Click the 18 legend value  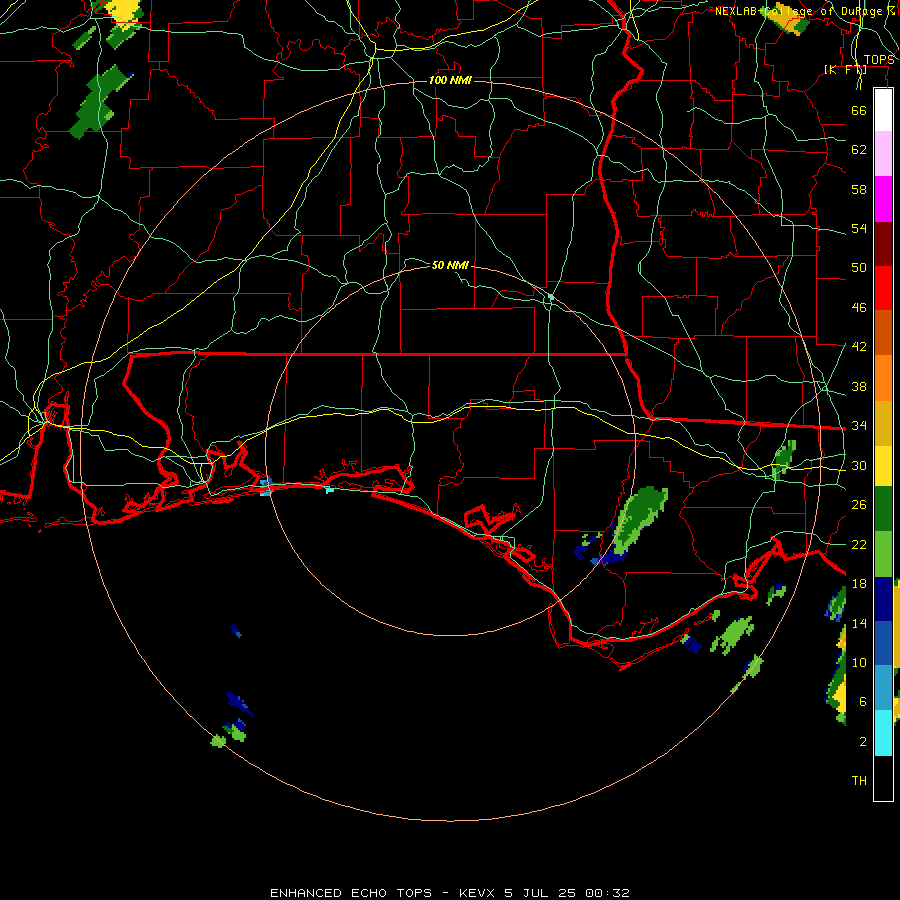(859, 584)
